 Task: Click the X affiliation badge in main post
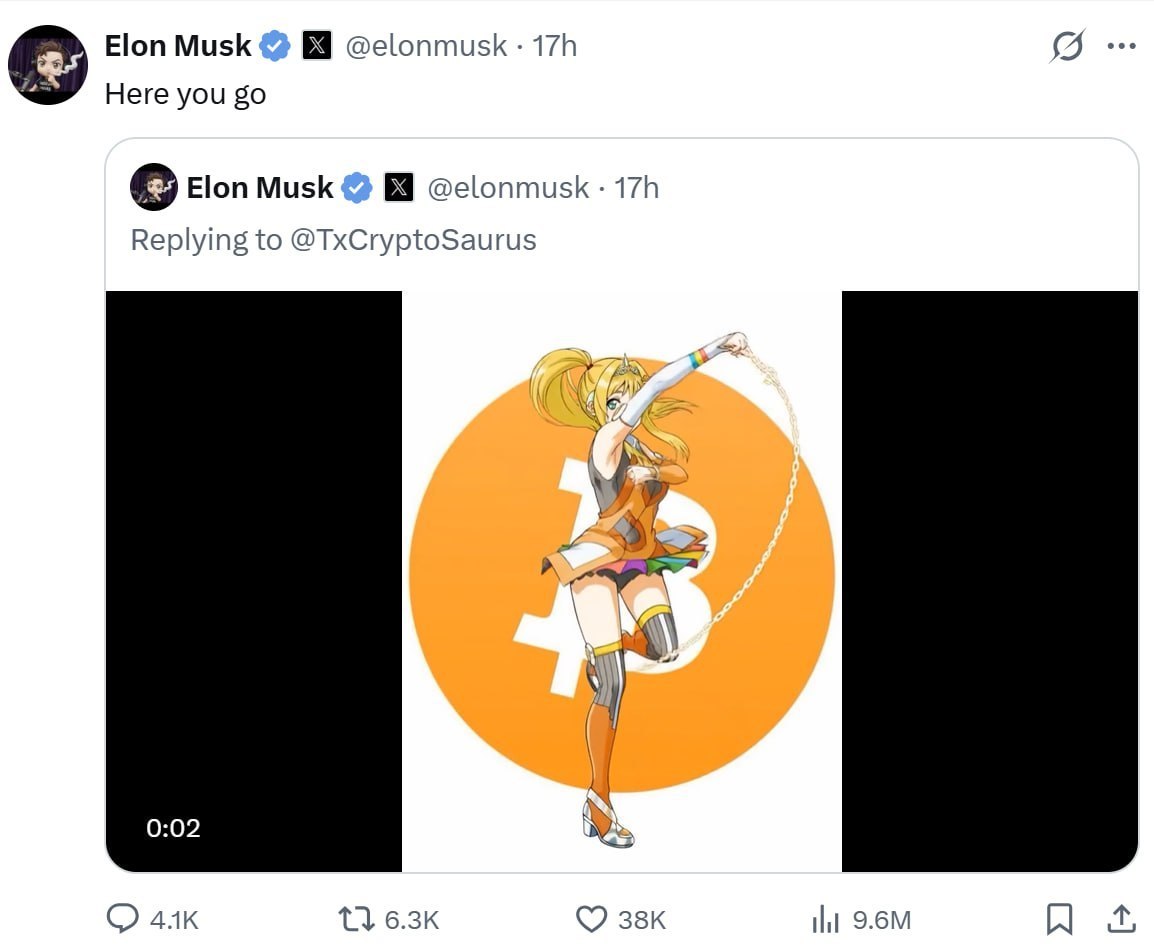pos(317,46)
